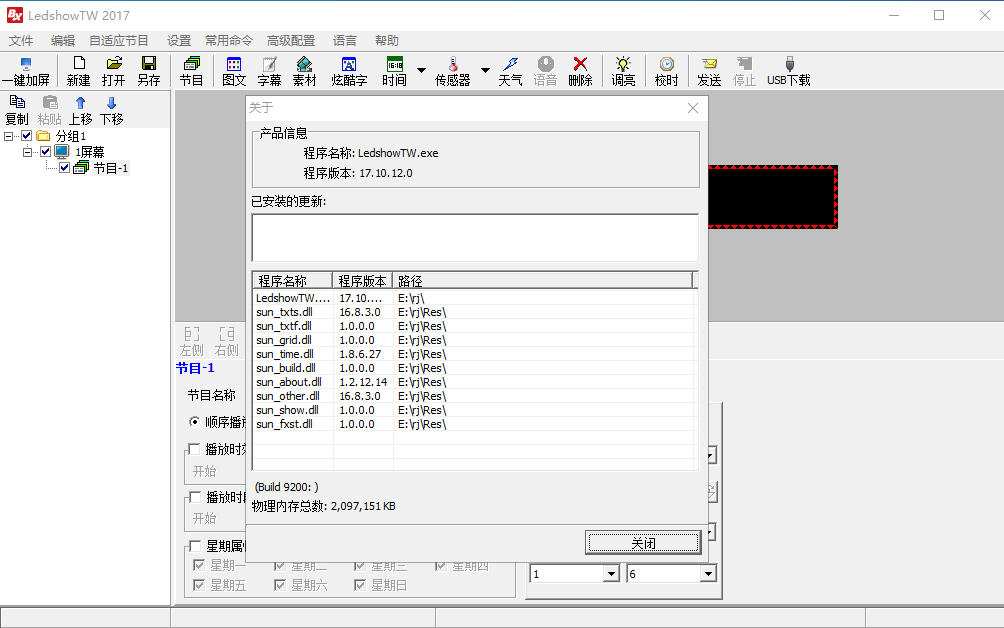1004x628 pixels.
Task: Click the black LED screen preview
Action: [773, 197]
